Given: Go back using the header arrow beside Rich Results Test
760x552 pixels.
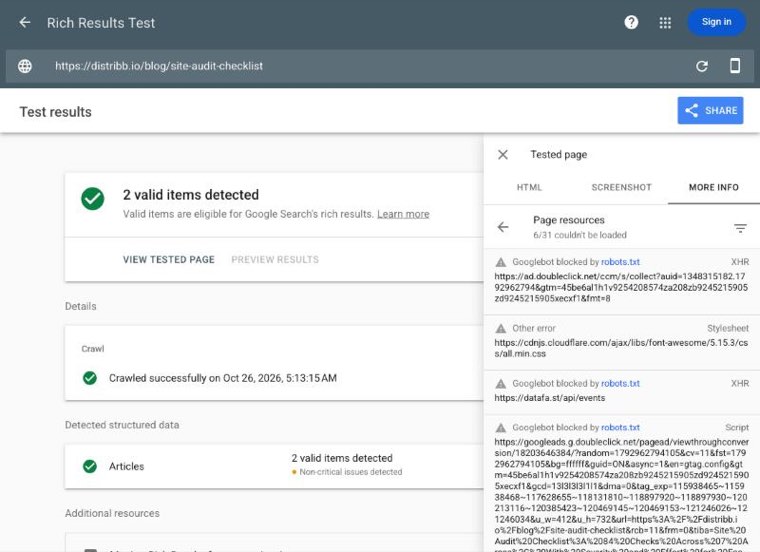Looking at the screenshot, I should [25, 22].
